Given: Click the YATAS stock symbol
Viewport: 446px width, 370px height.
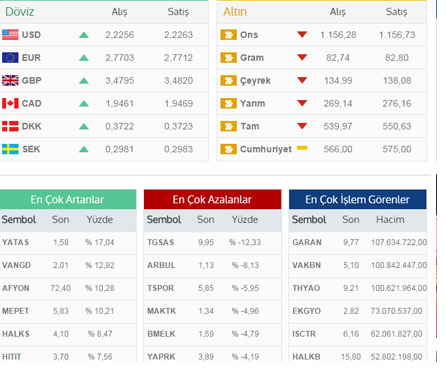Looking at the screenshot, I should 15,242.
